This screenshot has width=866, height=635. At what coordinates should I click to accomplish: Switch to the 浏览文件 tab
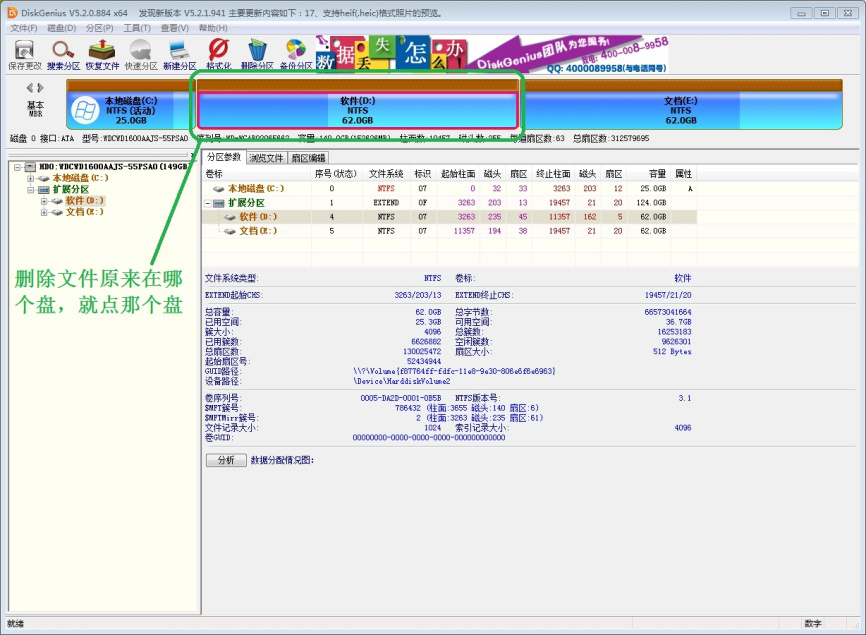(x=267, y=158)
